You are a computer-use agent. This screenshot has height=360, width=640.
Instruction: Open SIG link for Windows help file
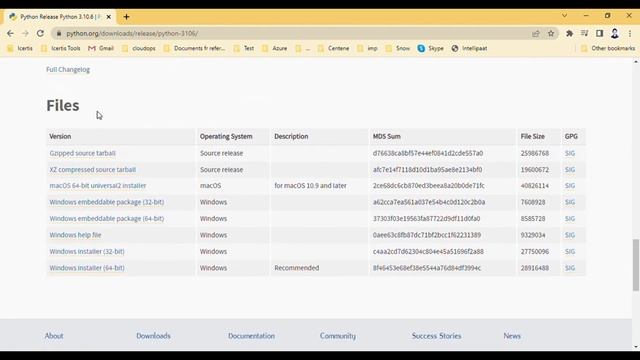point(570,235)
